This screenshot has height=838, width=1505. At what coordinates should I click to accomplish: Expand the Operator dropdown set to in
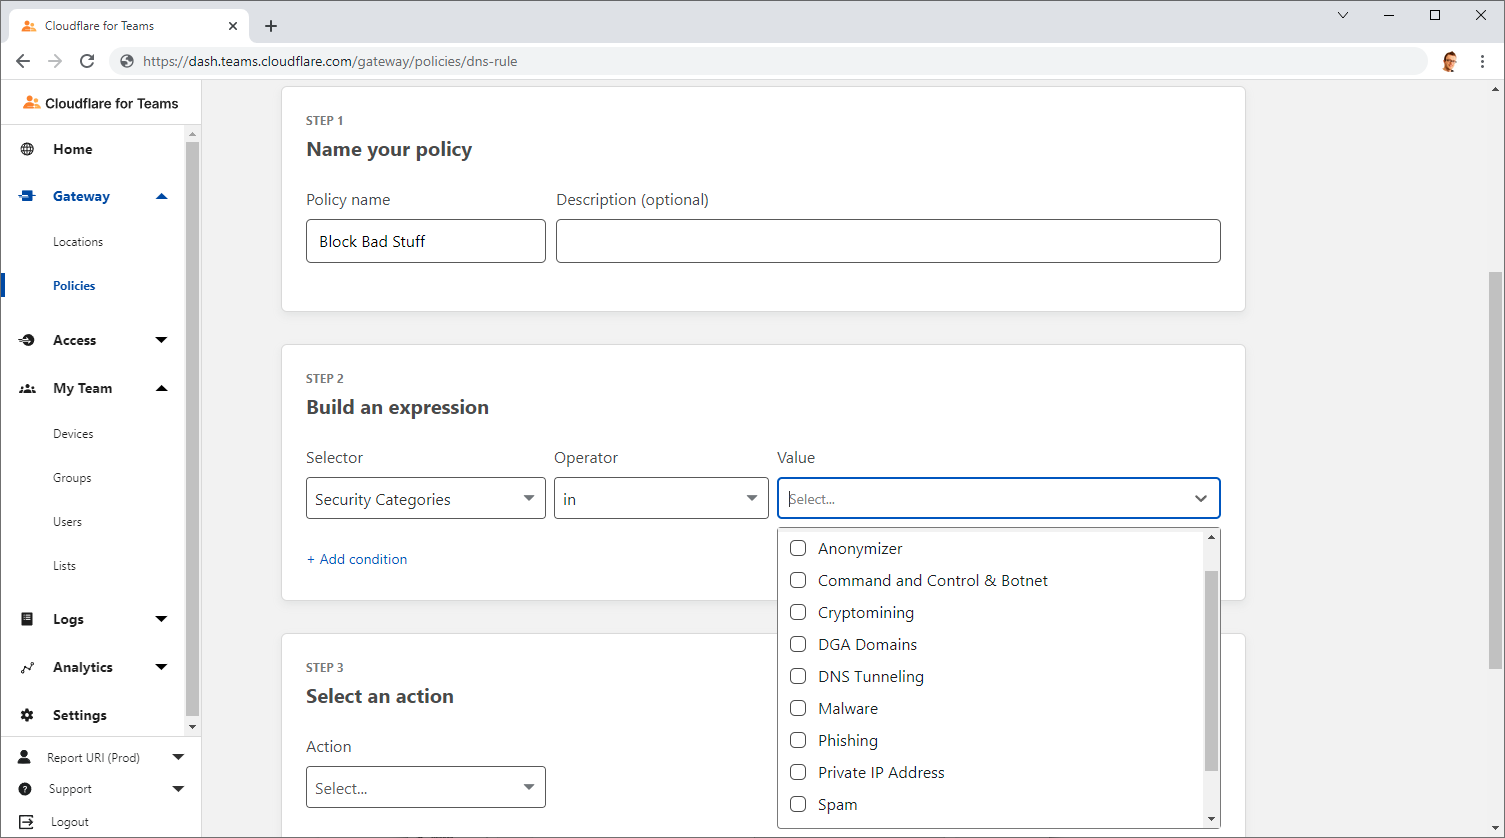click(x=660, y=499)
